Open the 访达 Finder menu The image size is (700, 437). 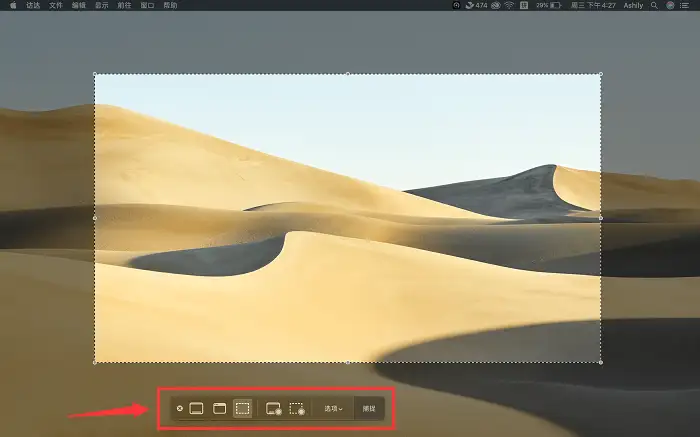pos(33,5)
